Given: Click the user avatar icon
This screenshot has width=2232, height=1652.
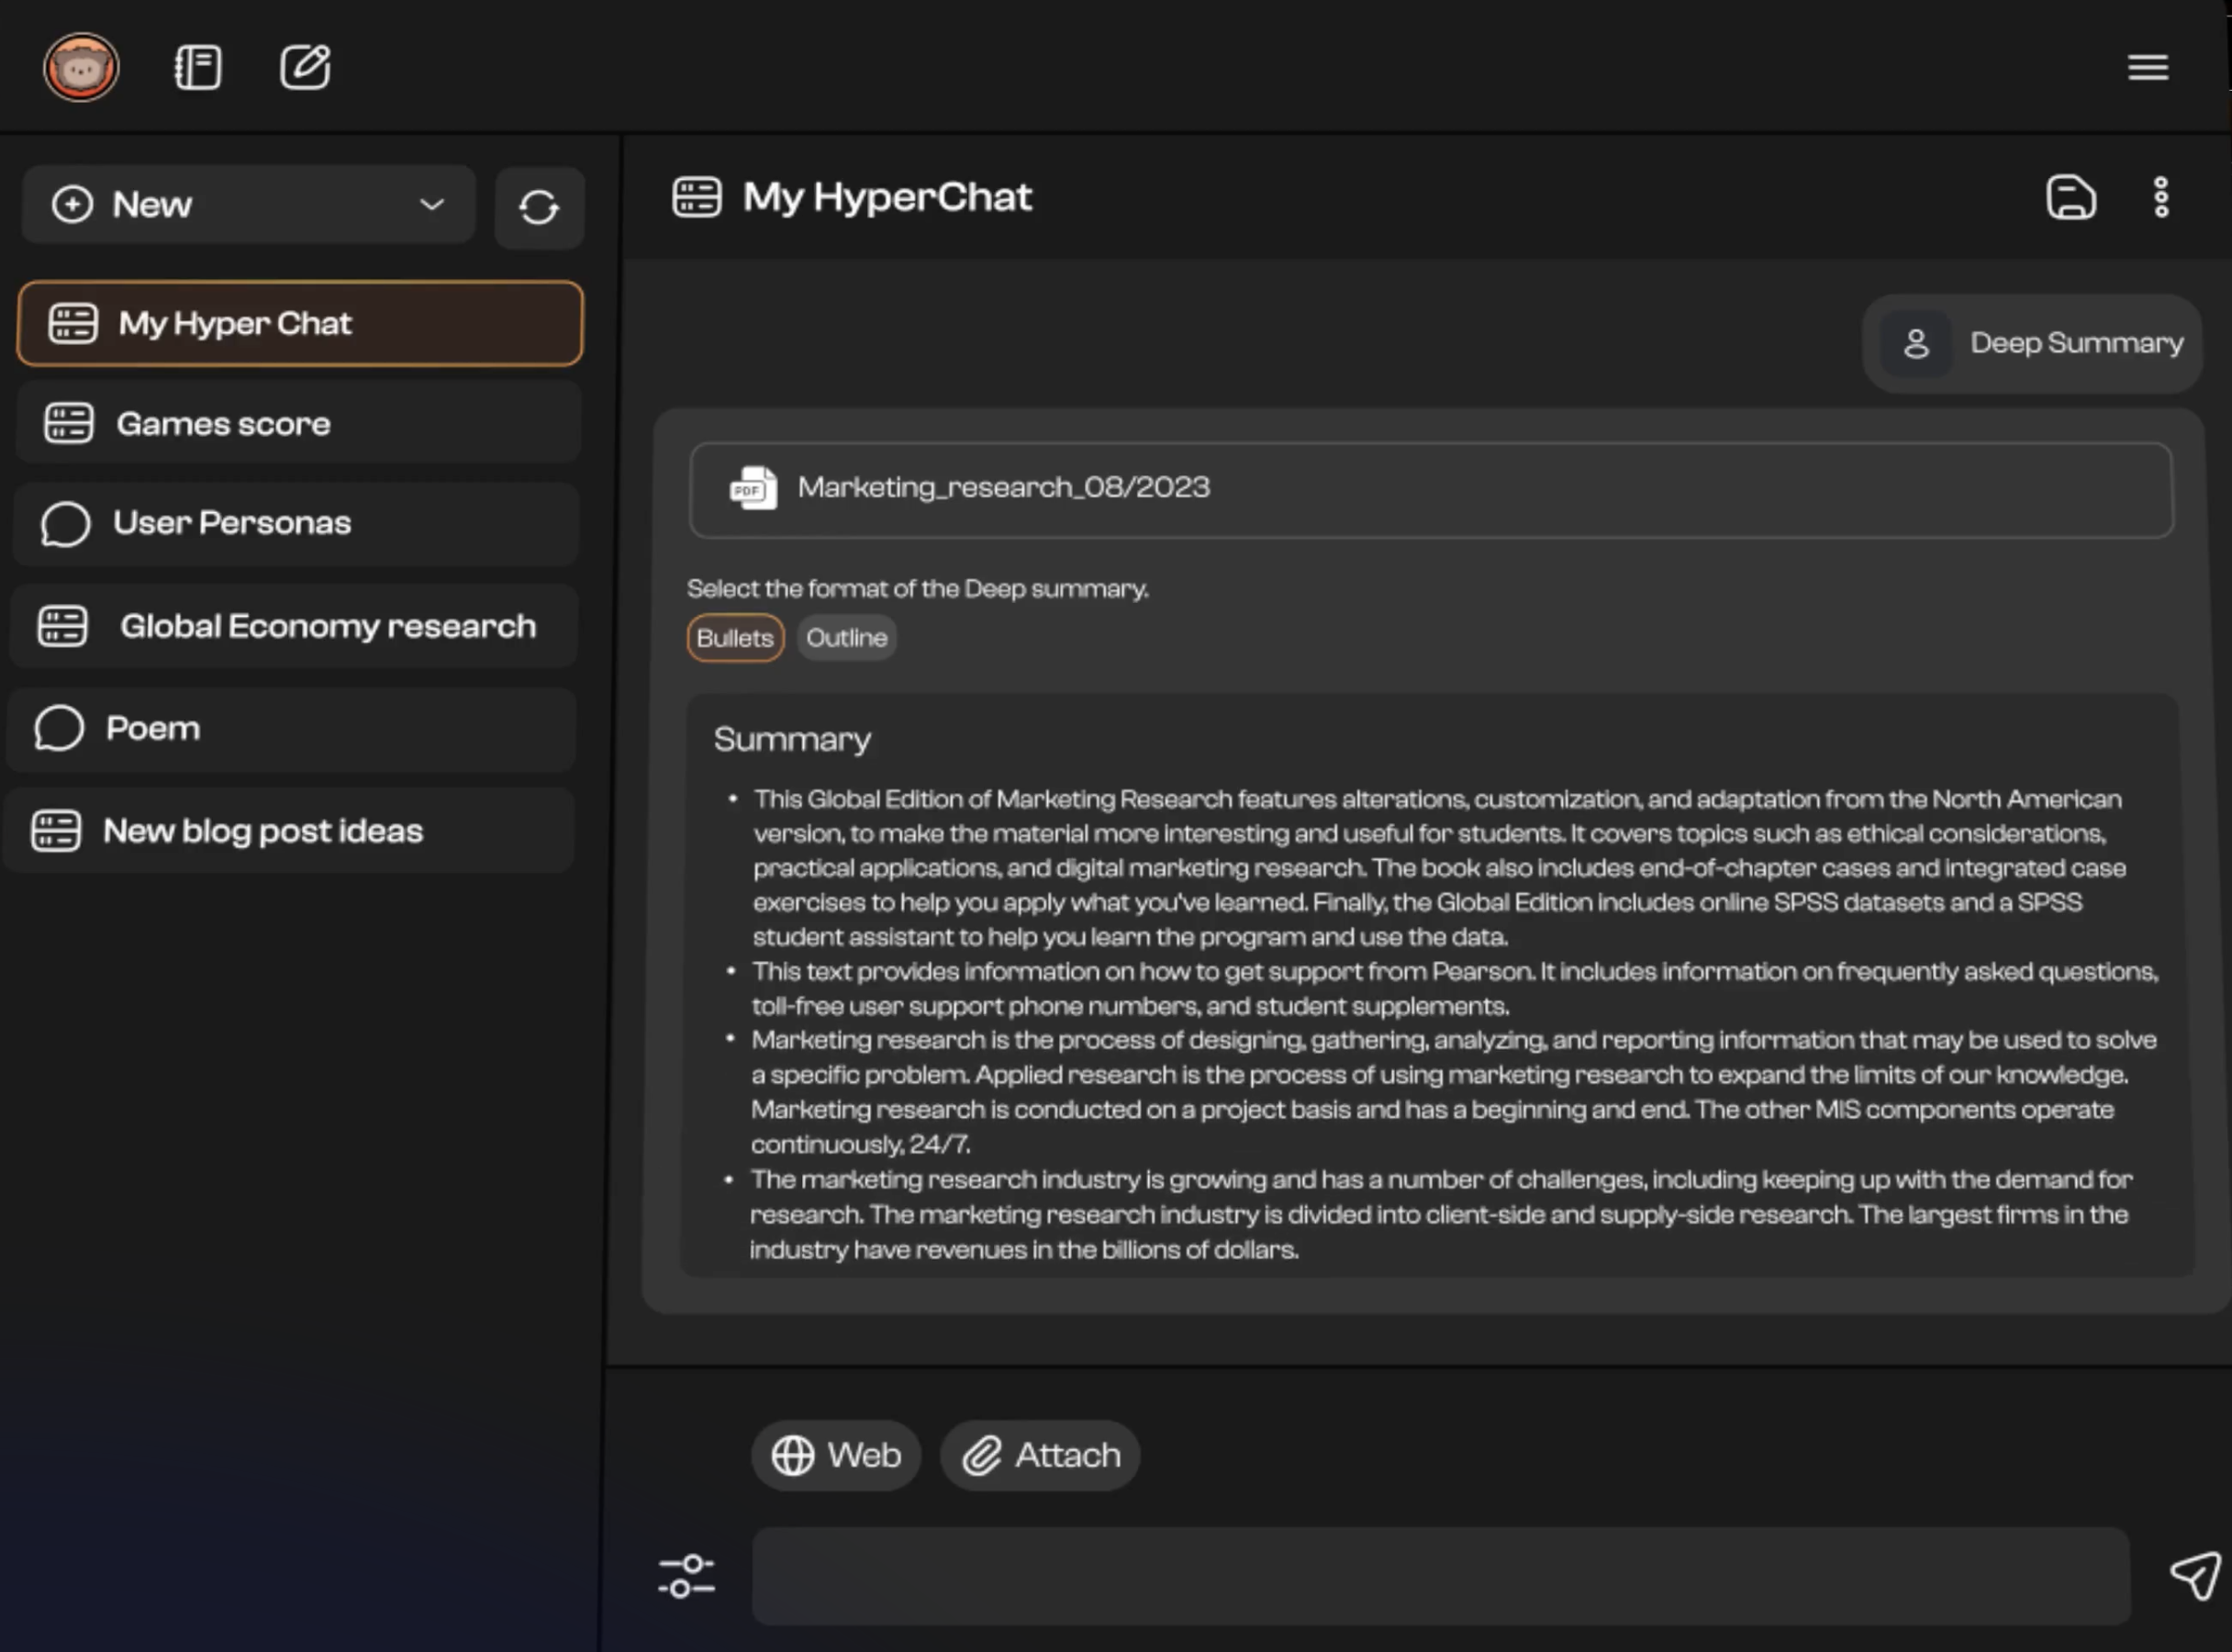Looking at the screenshot, I should point(81,68).
